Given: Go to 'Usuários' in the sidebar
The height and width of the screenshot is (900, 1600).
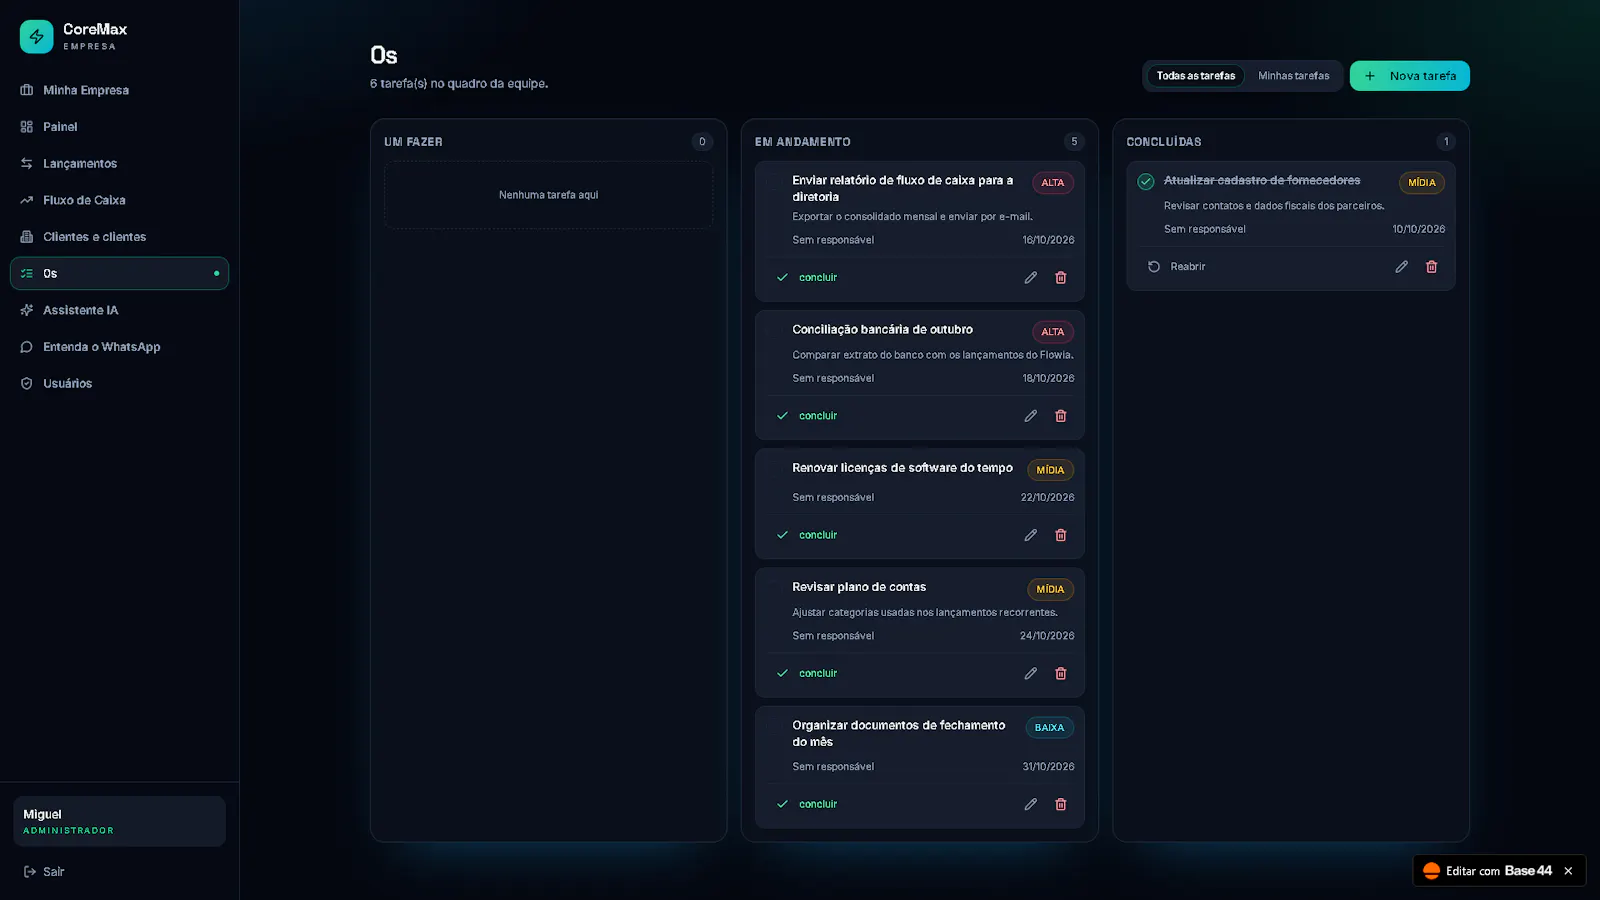Looking at the screenshot, I should (119, 384).
